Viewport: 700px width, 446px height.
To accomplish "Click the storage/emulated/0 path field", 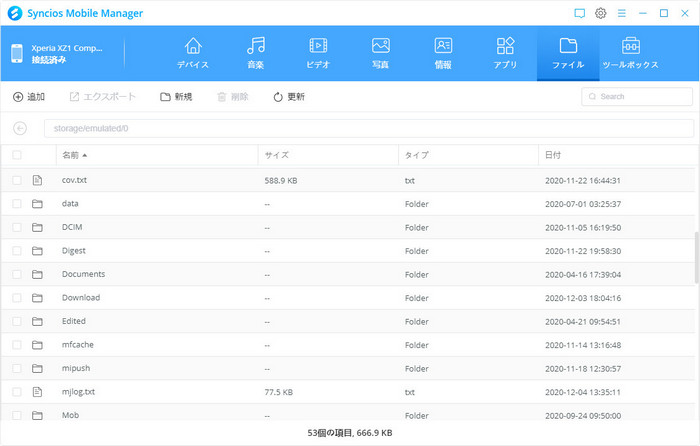I will point(369,129).
